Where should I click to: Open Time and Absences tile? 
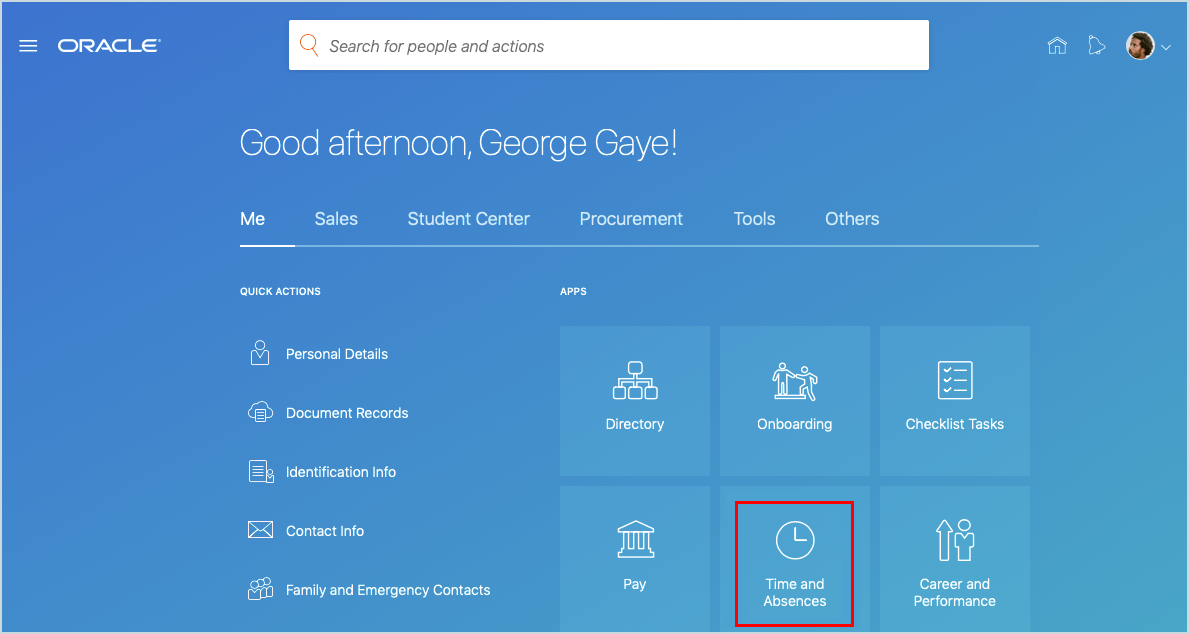(x=794, y=564)
